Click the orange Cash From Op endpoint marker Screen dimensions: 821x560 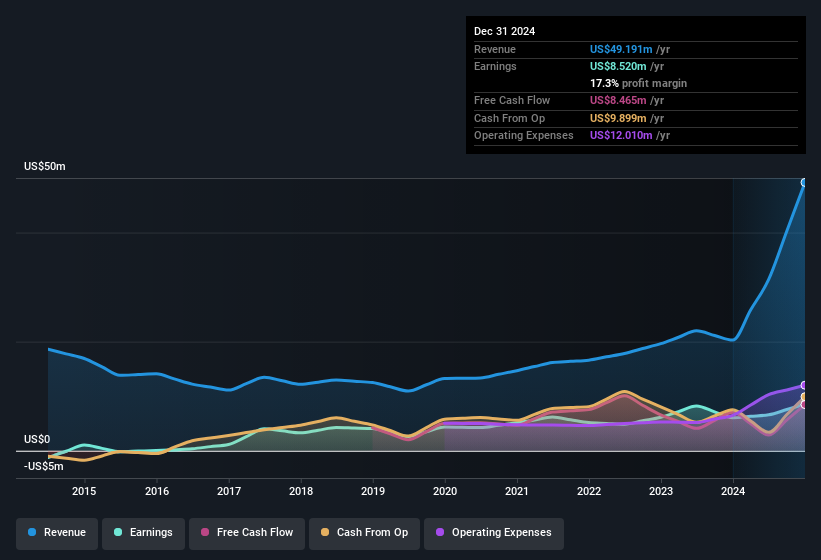pos(804,397)
